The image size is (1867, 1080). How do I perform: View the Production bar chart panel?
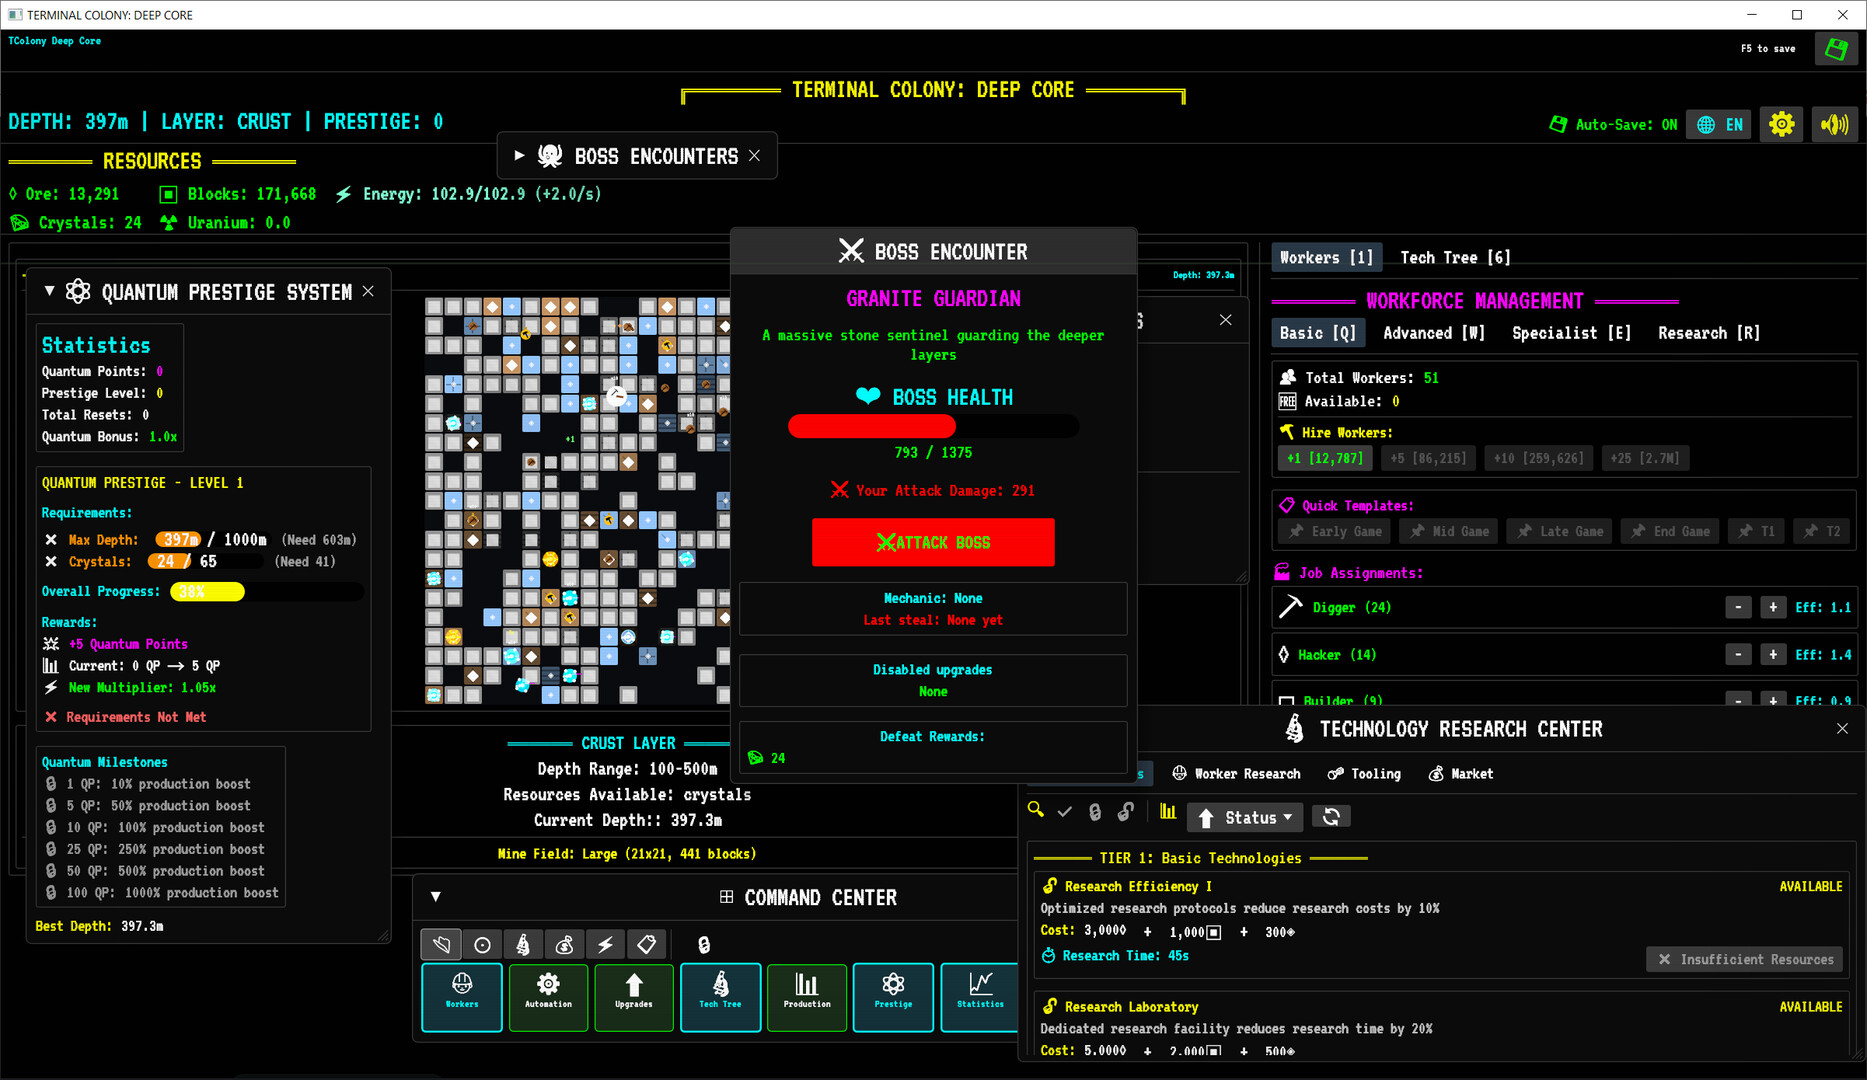pyautogui.click(x=806, y=997)
